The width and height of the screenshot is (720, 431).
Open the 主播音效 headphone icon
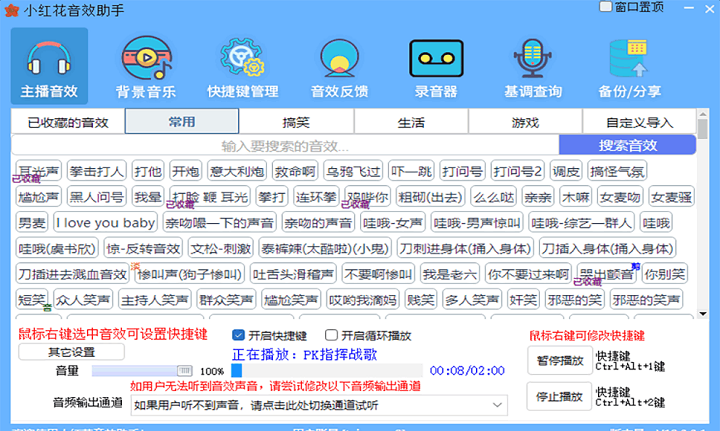tap(49, 59)
